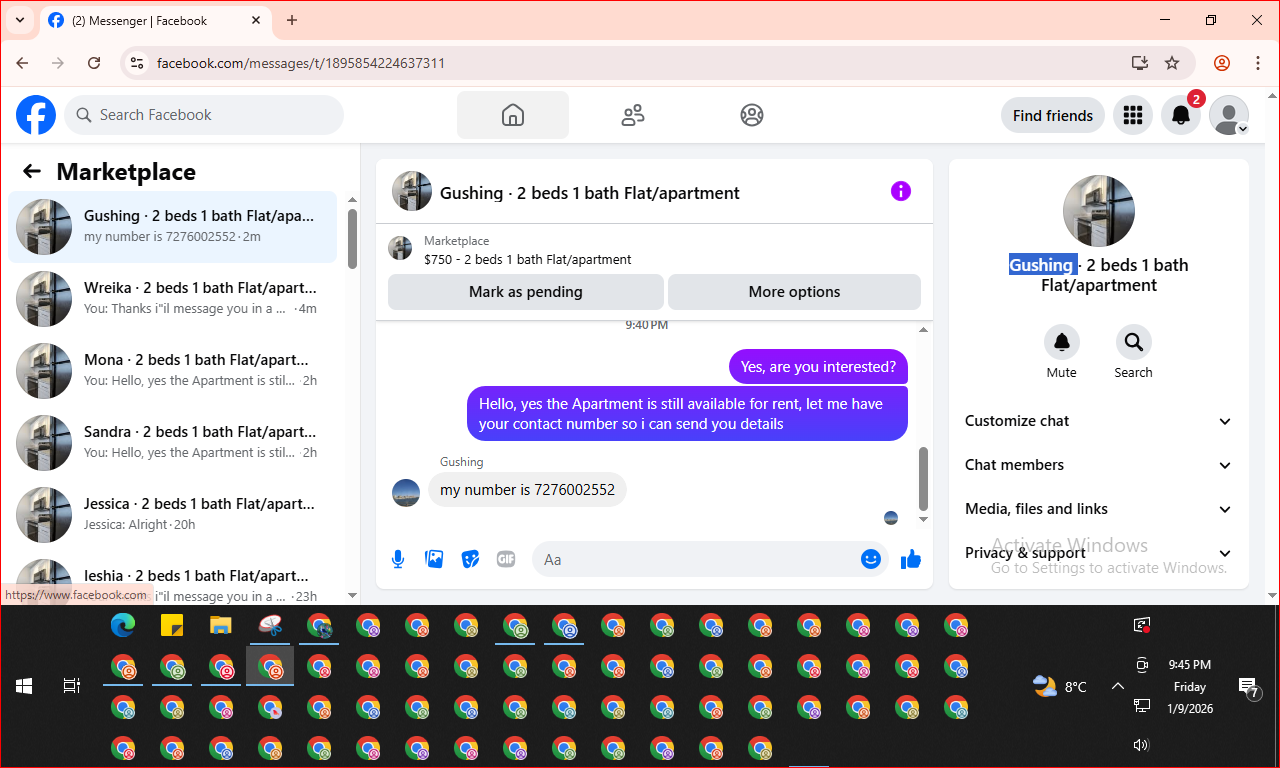Open the Facebook logo home link
Viewport: 1280px width, 768px height.
click(x=36, y=115)
